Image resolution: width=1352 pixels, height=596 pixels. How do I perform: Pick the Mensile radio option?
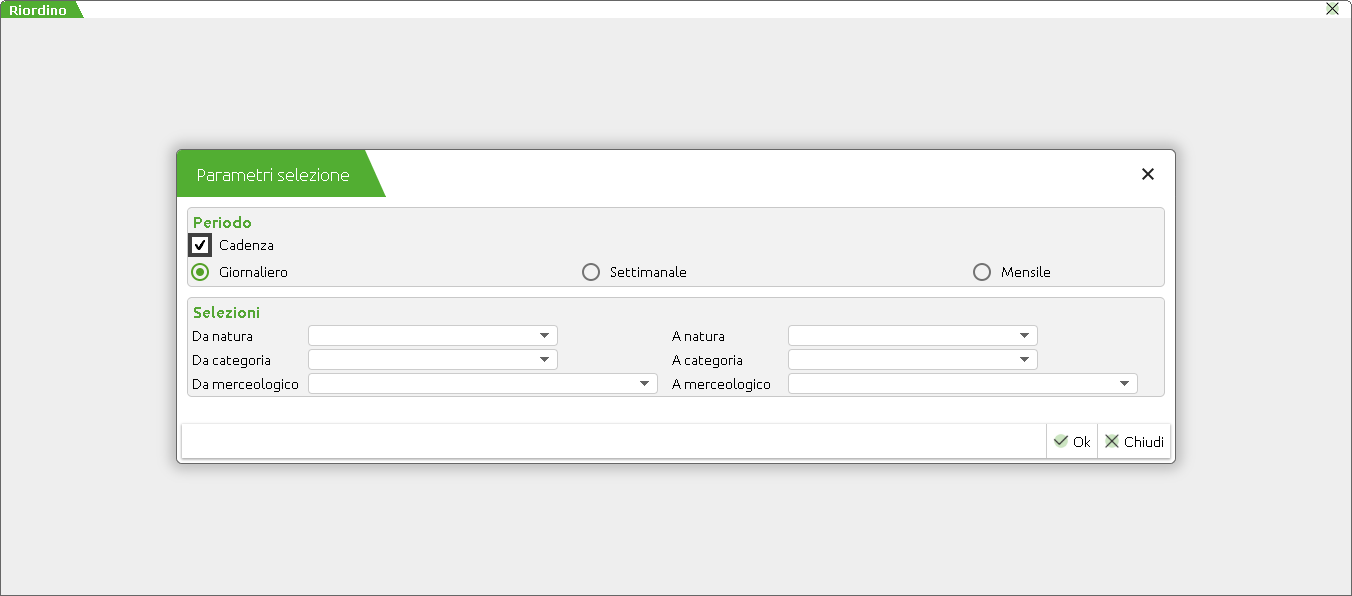click(x=982, y=272)
